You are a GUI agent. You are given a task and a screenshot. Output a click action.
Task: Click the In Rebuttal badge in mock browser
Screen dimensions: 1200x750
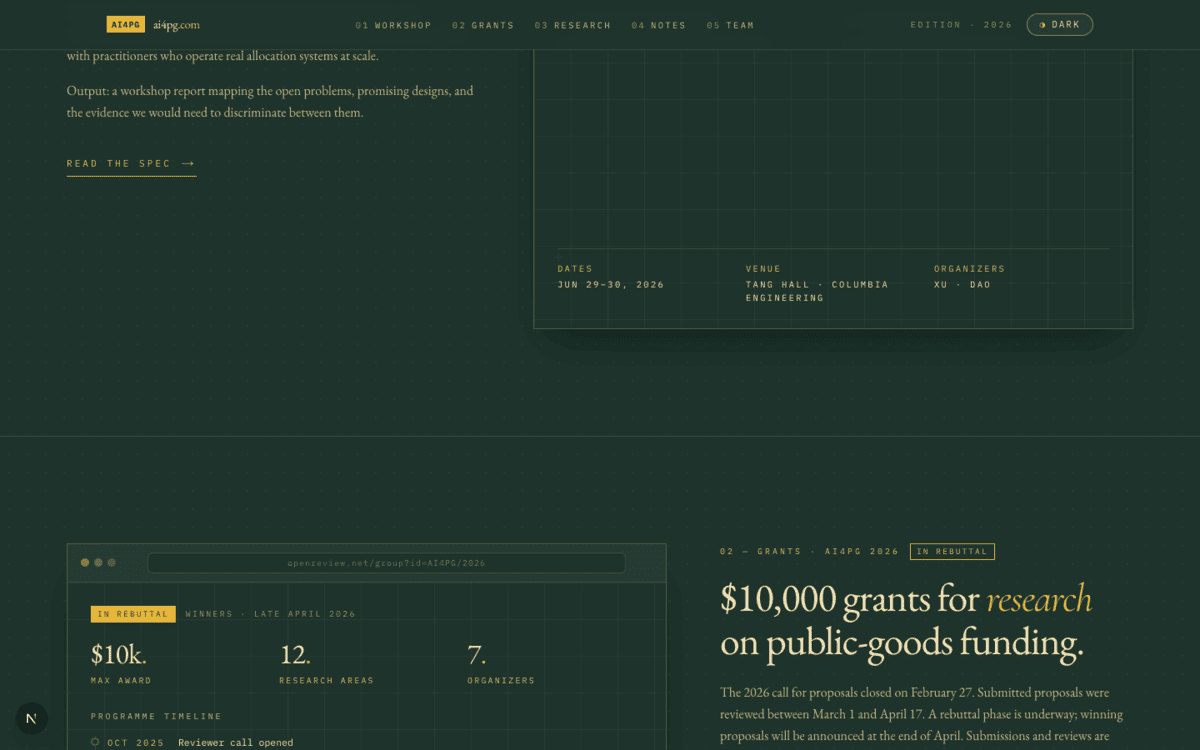[x=133, y=614]
